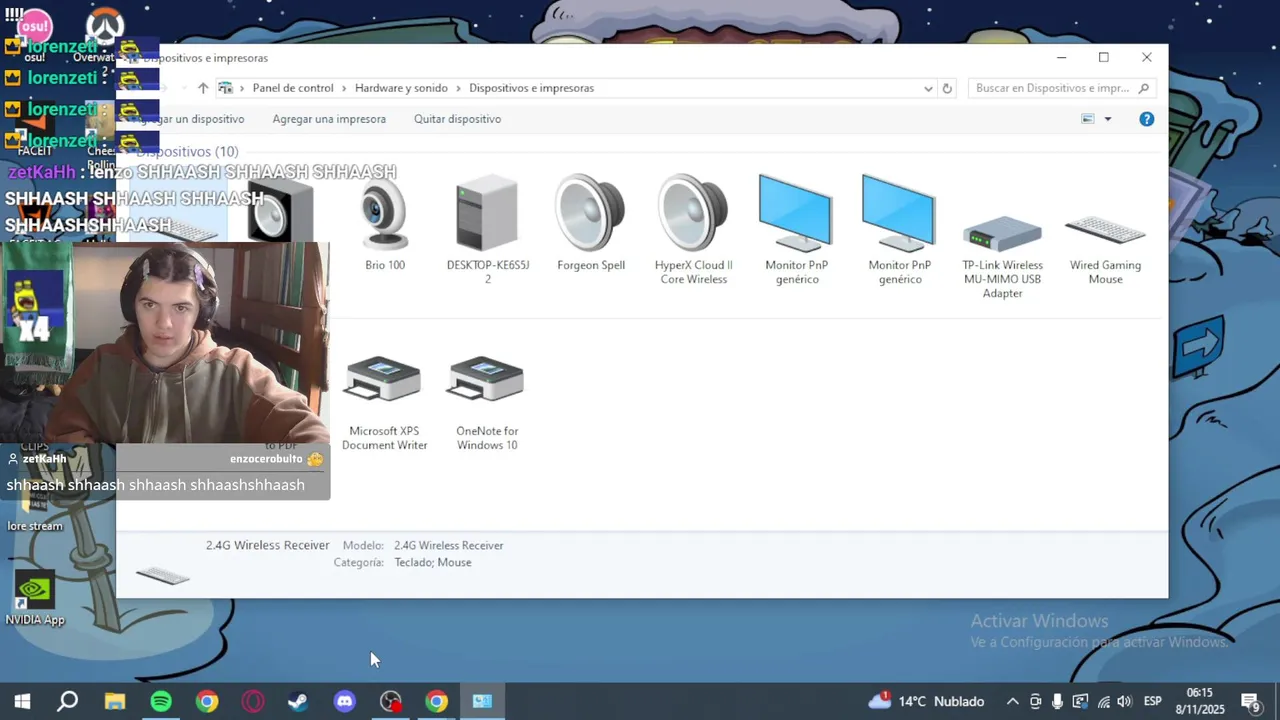Image resolution: width=1280 pixels, height=720 pixels.
Task: Open Windows Start menu
Action: point(22,701)
